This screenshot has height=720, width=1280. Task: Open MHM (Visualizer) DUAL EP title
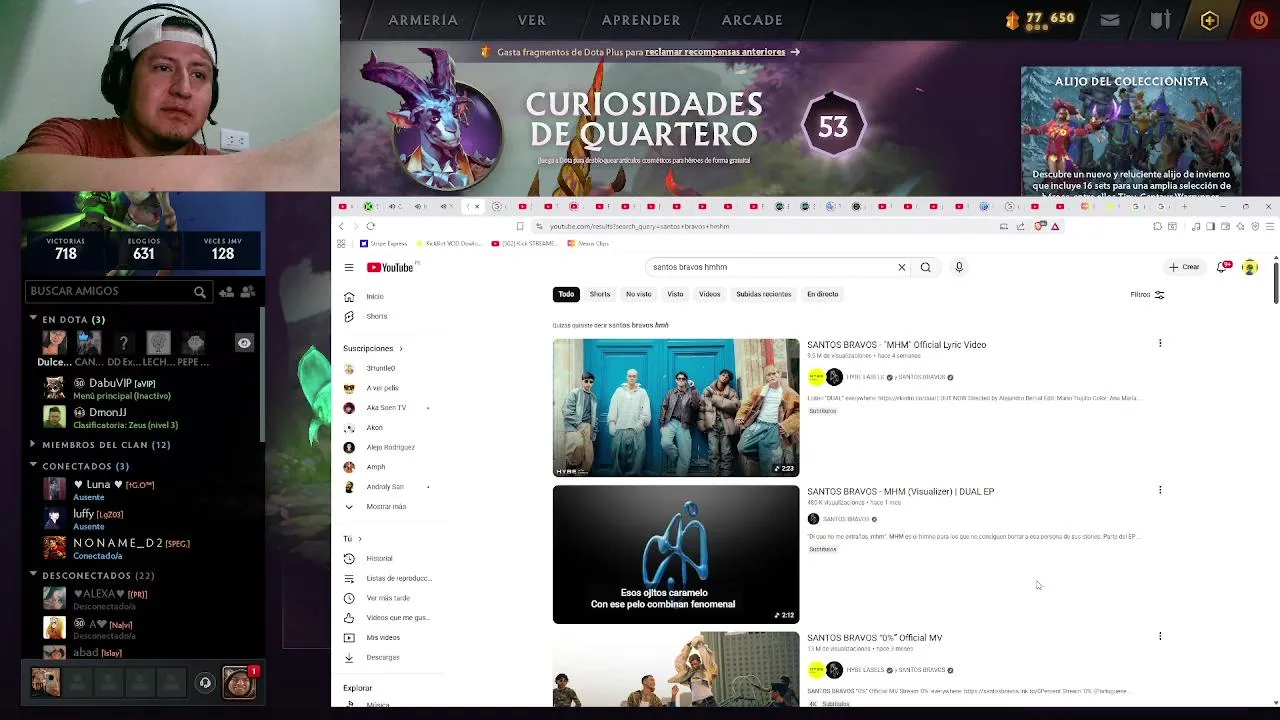tap(900, 491)
